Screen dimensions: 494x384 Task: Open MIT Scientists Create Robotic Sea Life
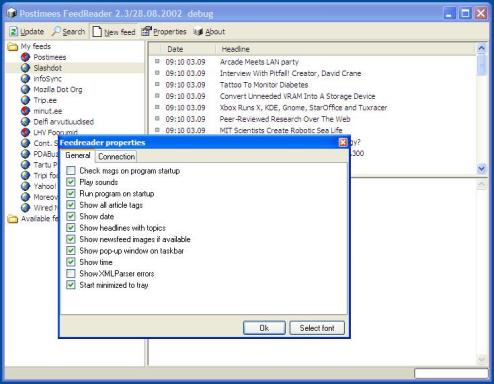[281, 130]
